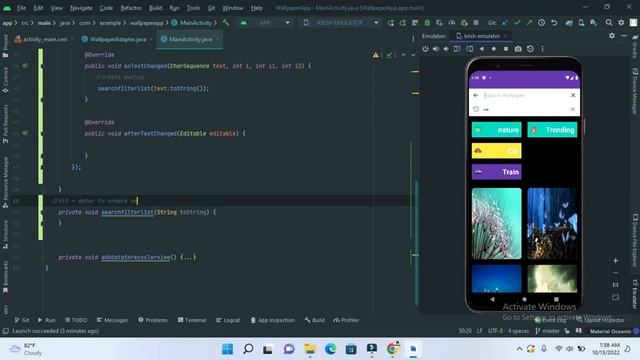Open the Logcat tool window

click(x=228, y=320)
